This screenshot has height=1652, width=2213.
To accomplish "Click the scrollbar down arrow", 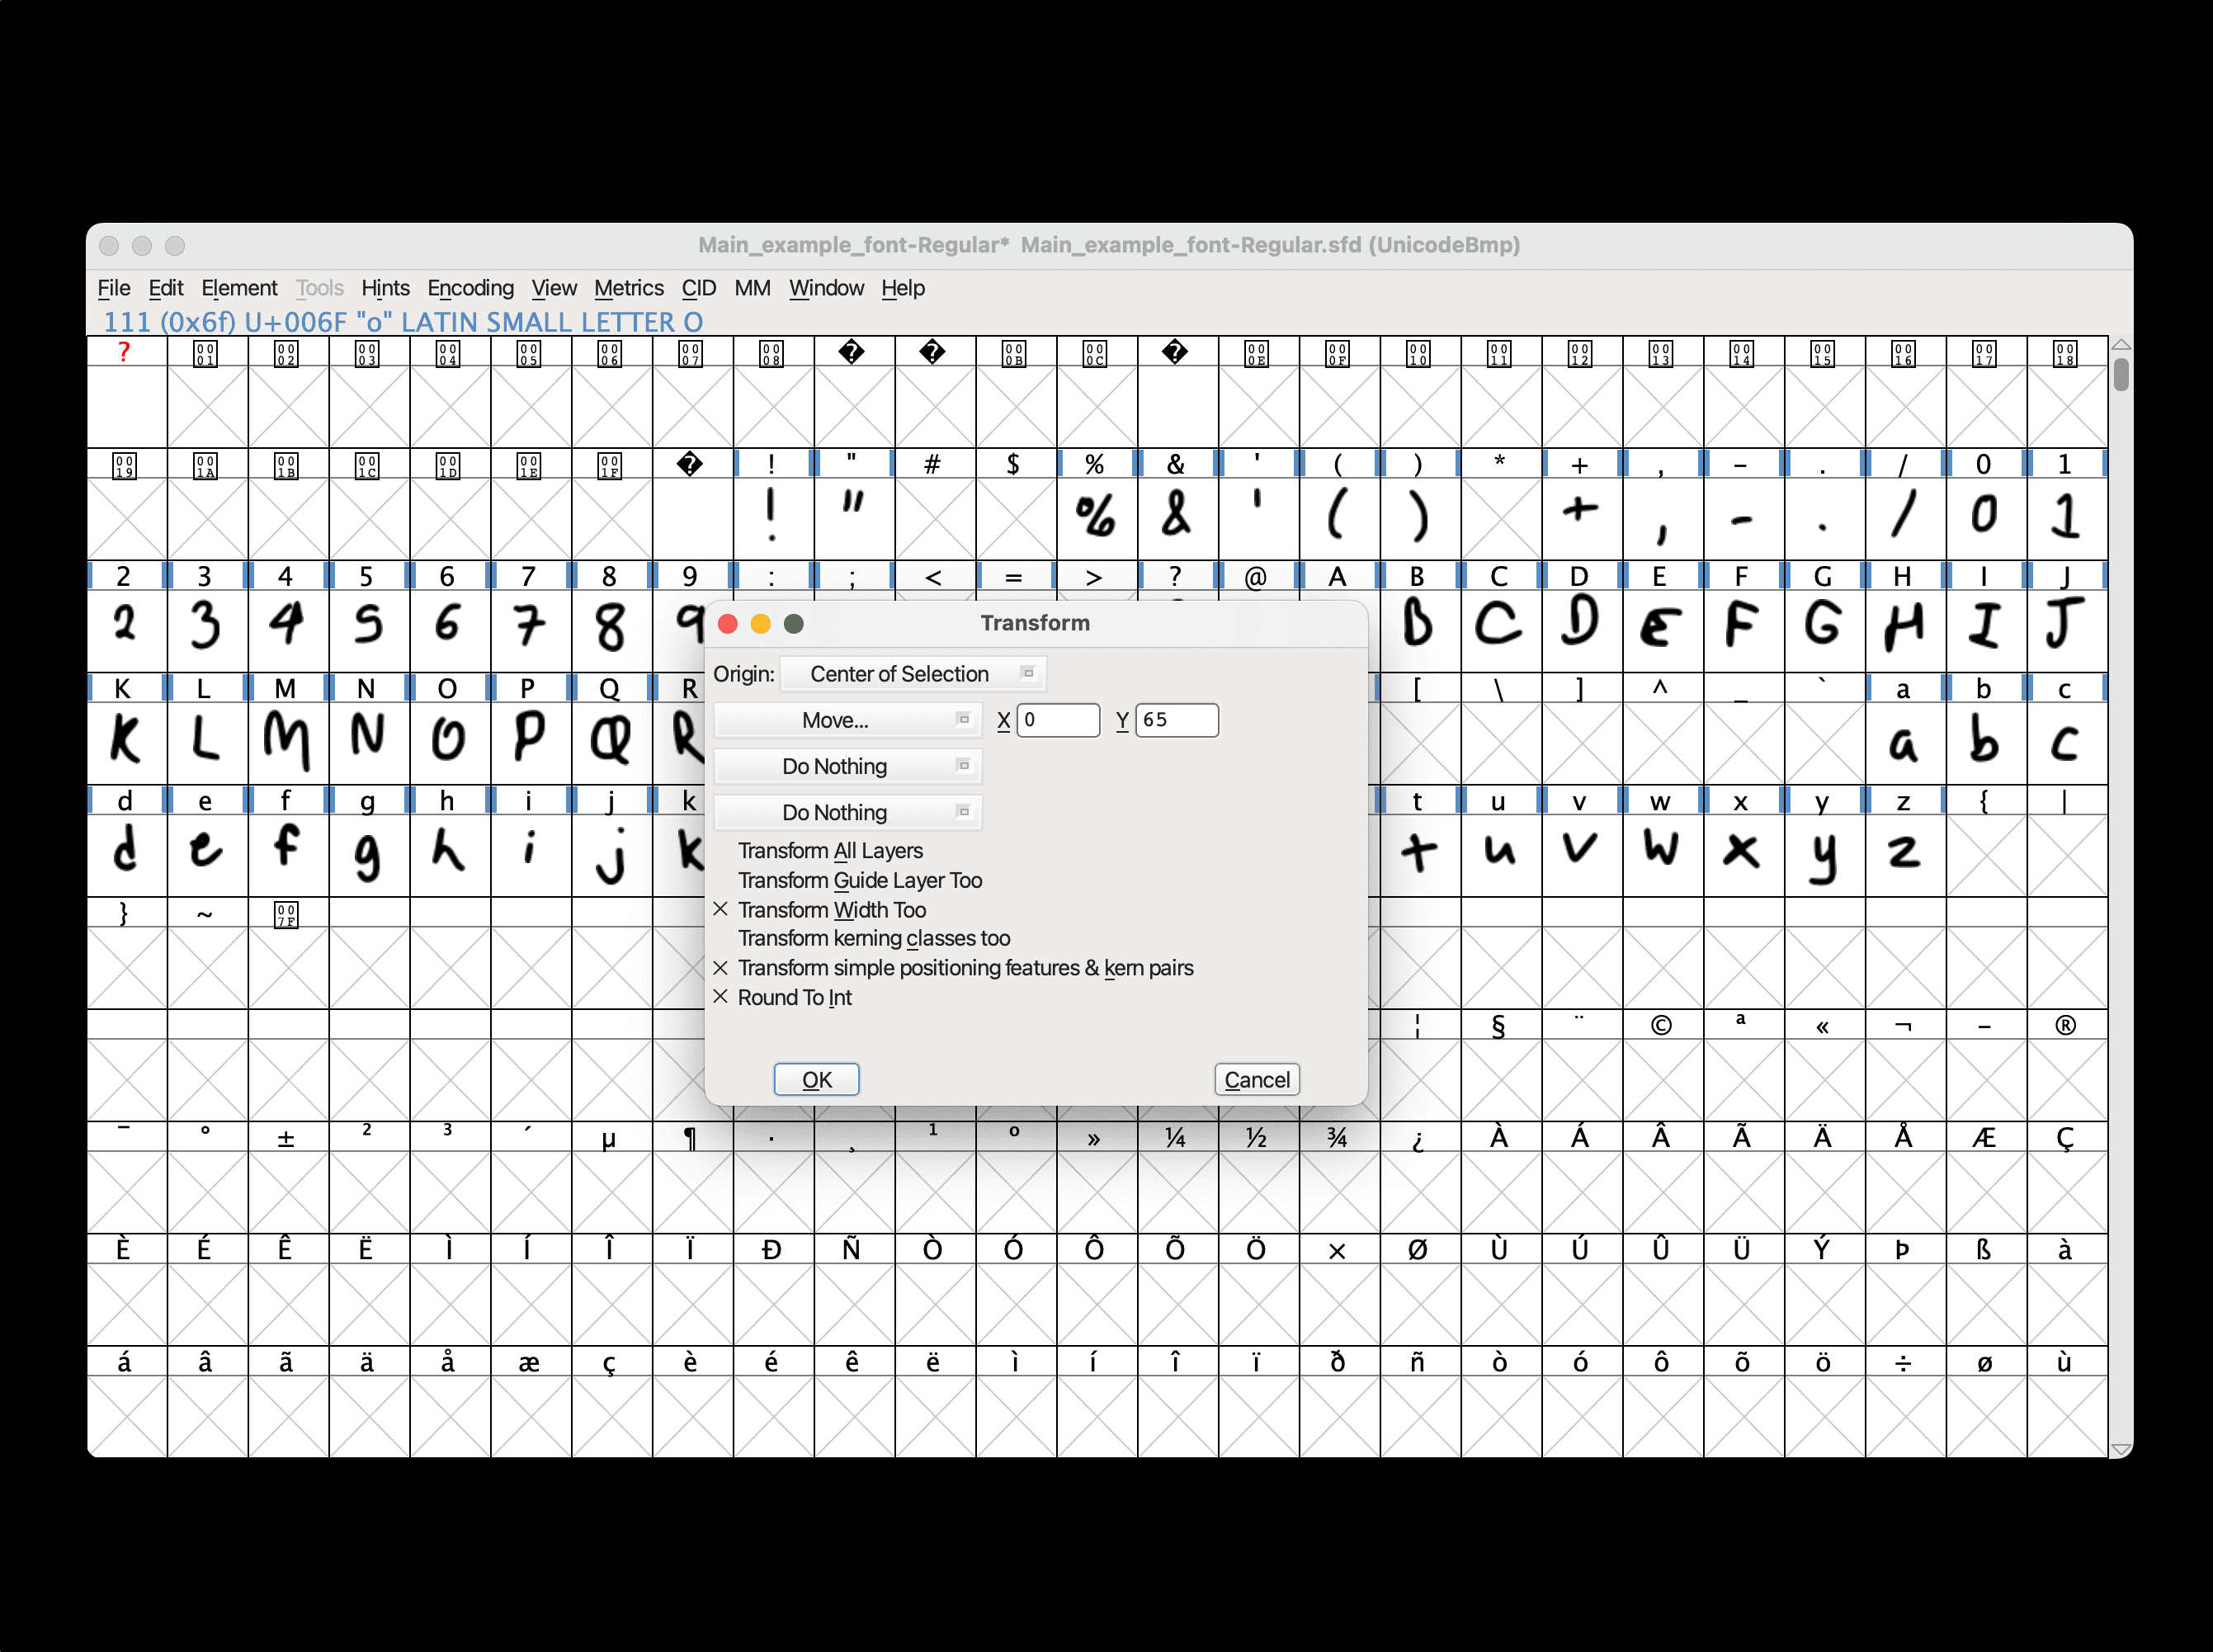I will click(x=2121, y=1449).
